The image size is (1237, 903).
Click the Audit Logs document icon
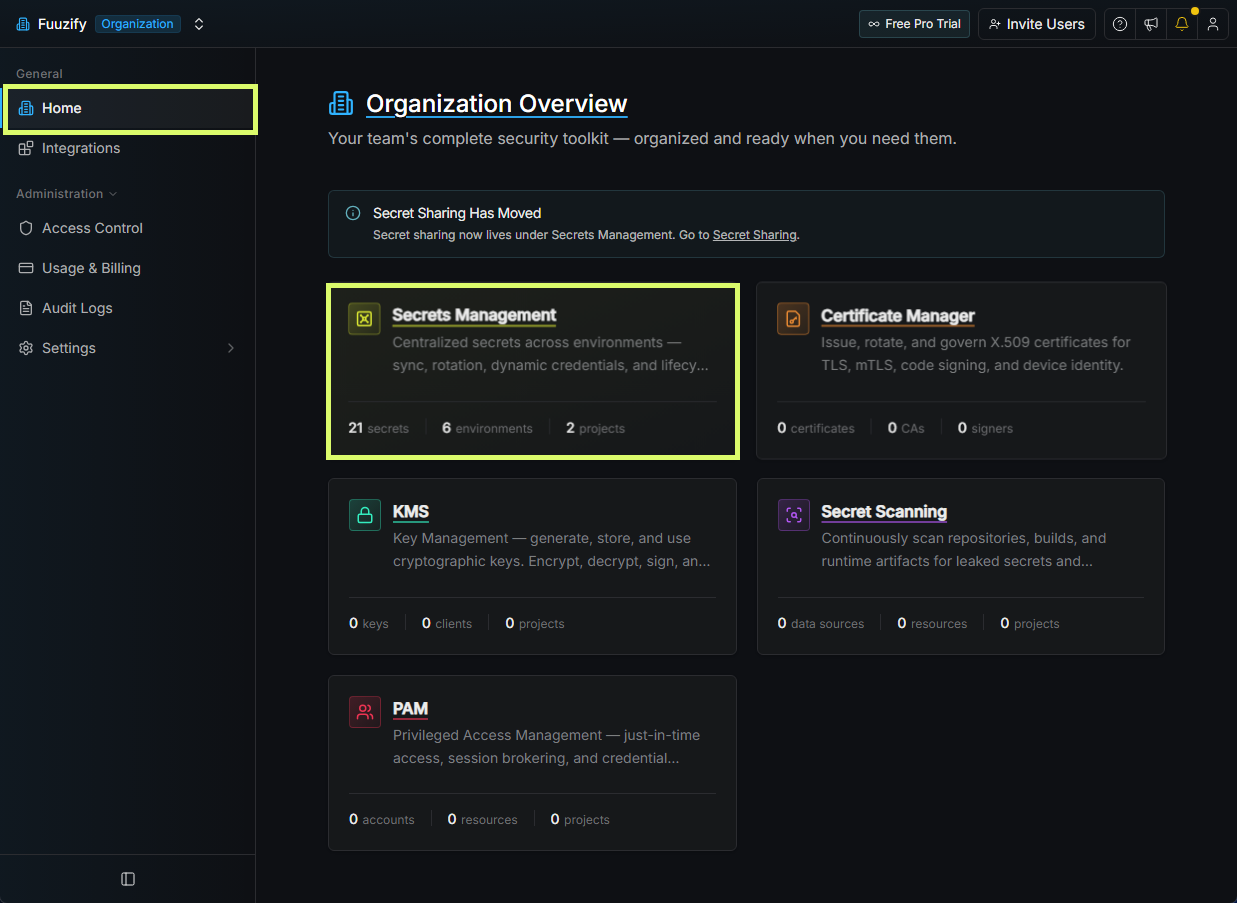pos(26,308)
